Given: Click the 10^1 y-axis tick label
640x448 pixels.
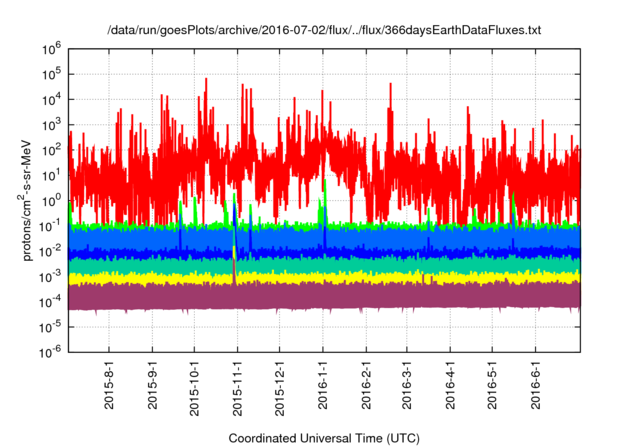Looking at the screenshot, I should click(x=51, y=176).
